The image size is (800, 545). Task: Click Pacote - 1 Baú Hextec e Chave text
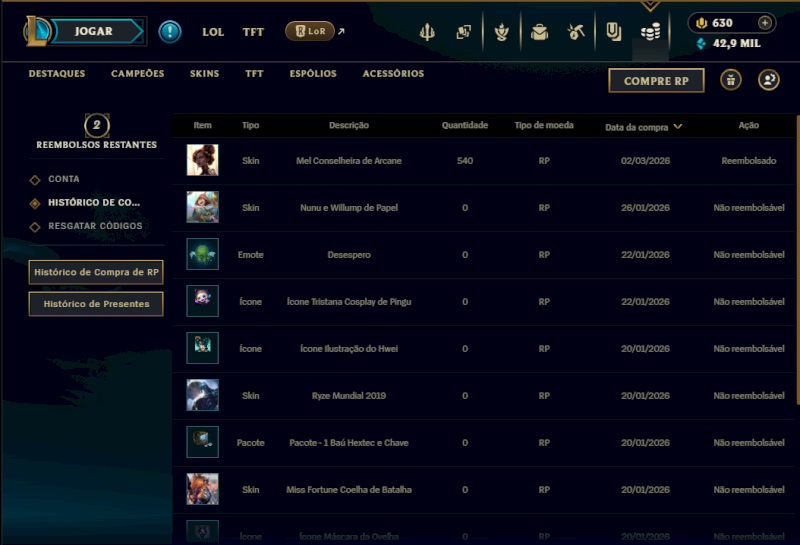tap(348, 442)
